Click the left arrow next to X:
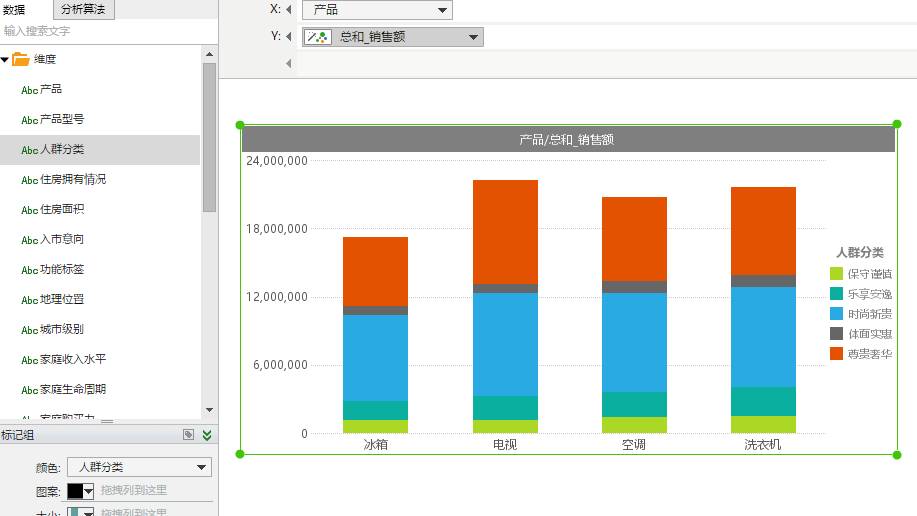Image resolution: width=917 pixels, height=516 pixels. pos(289,10)
